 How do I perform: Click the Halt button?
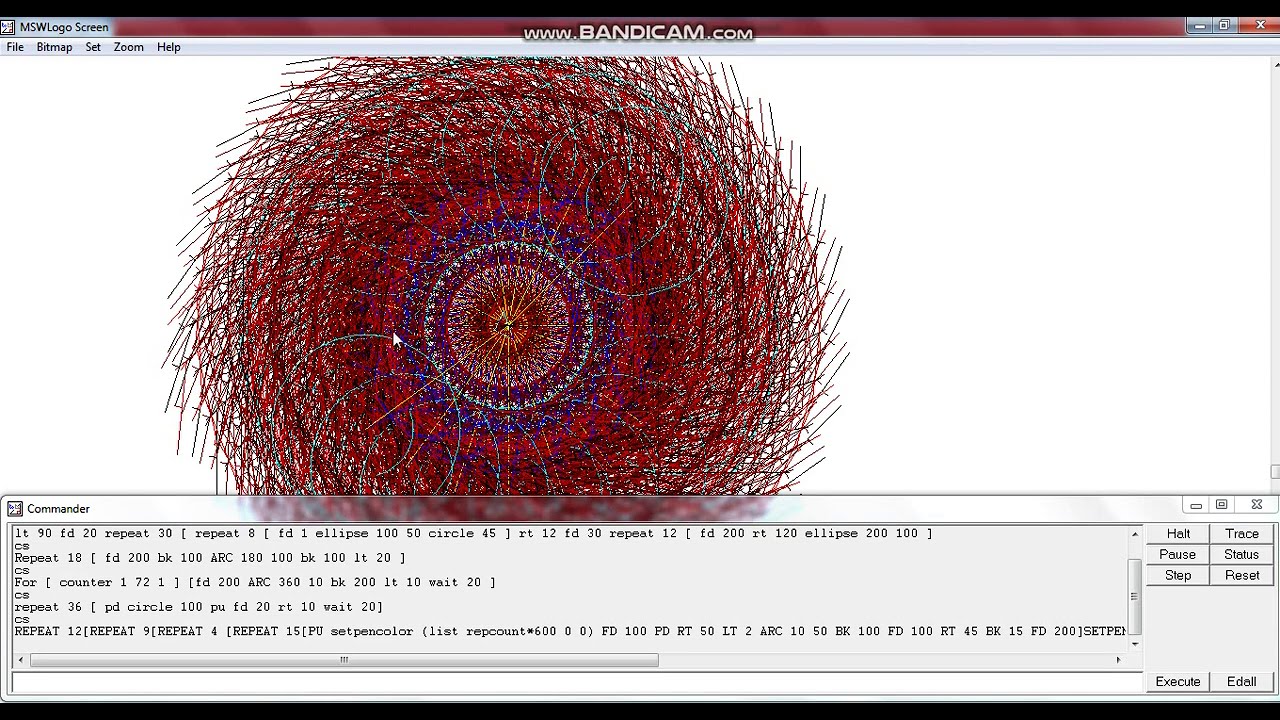click(1178, 534)
